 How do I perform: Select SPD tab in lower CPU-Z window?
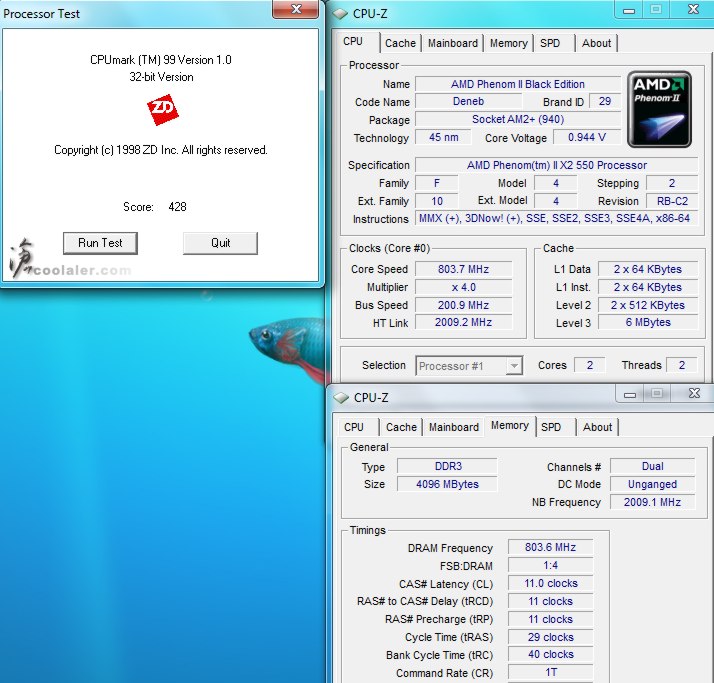551,427
